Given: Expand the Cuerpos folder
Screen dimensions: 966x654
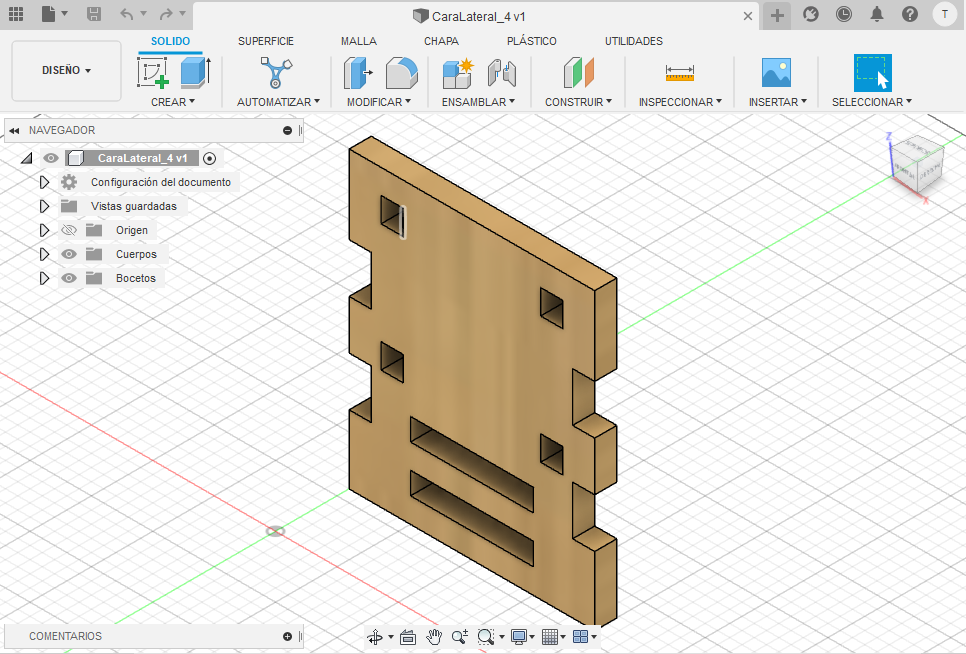Looking at the screenshot, I should pyautogui.click(x=44, y=254).
